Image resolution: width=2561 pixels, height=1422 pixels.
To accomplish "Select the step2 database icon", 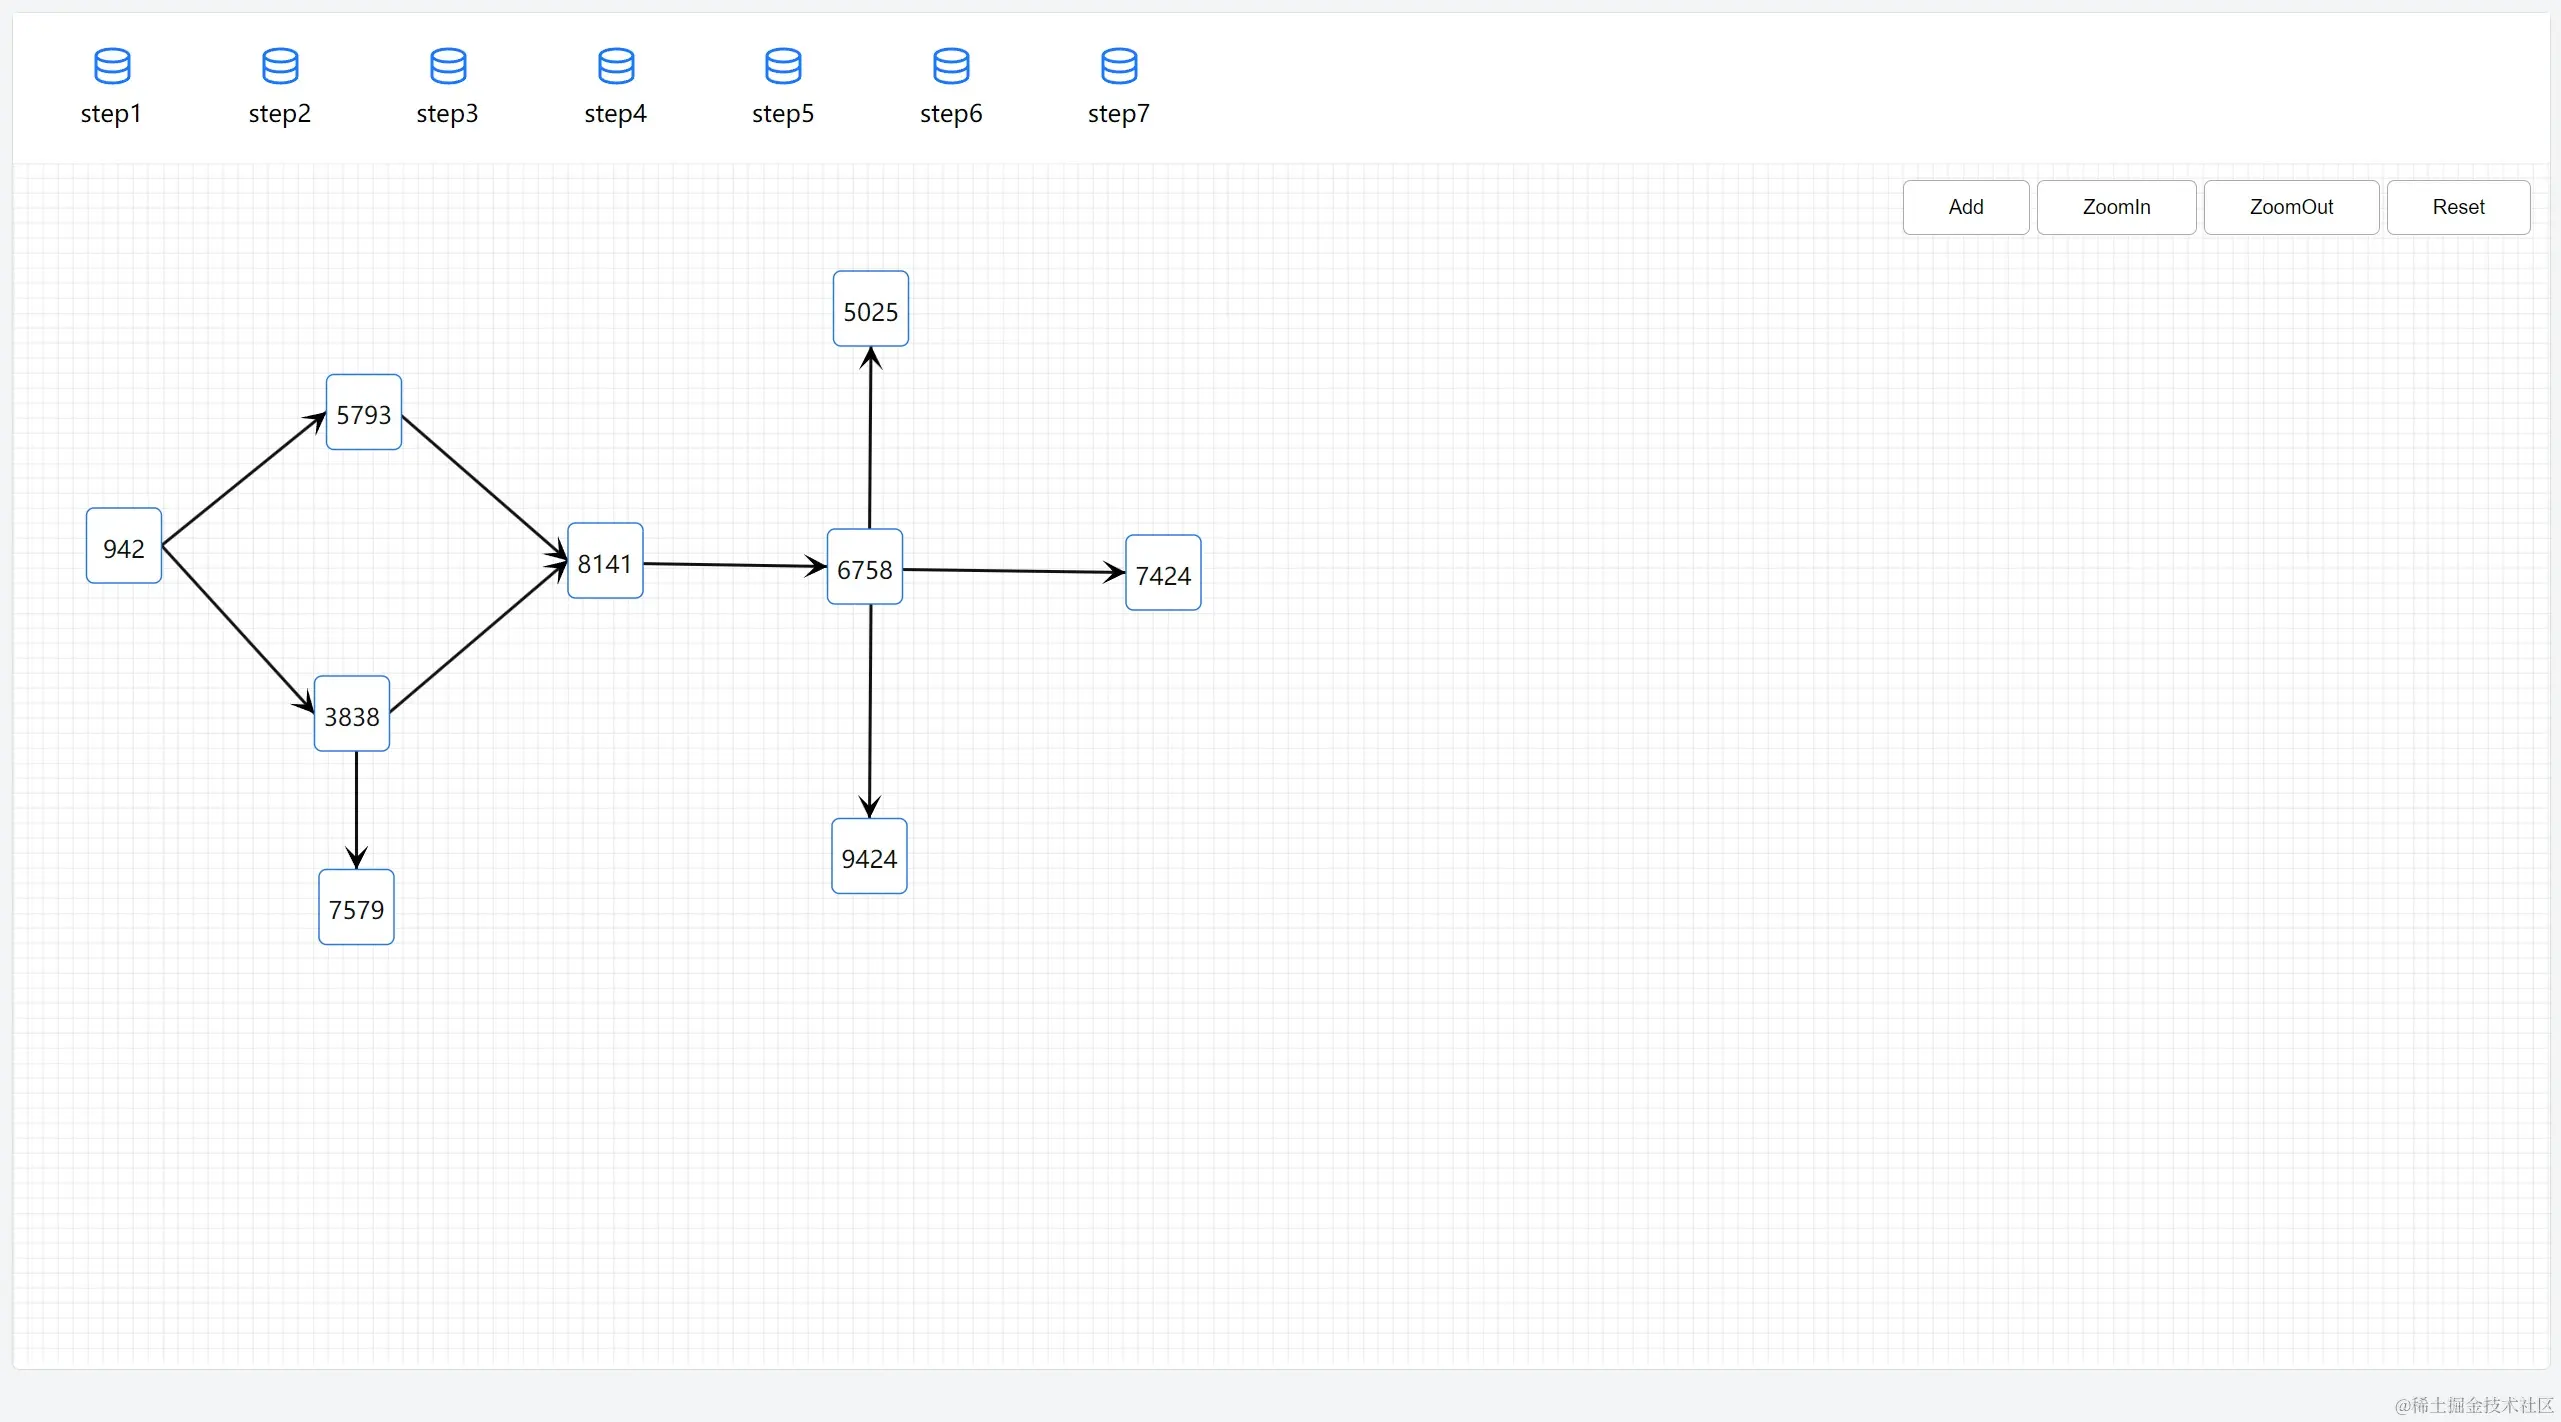I will point(279,66).
